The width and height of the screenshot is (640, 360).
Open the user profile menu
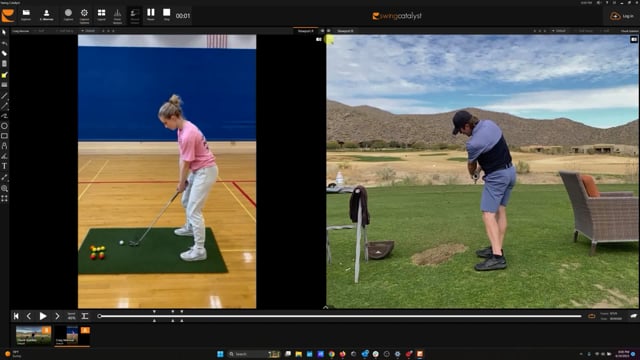(x=46, y=15)
